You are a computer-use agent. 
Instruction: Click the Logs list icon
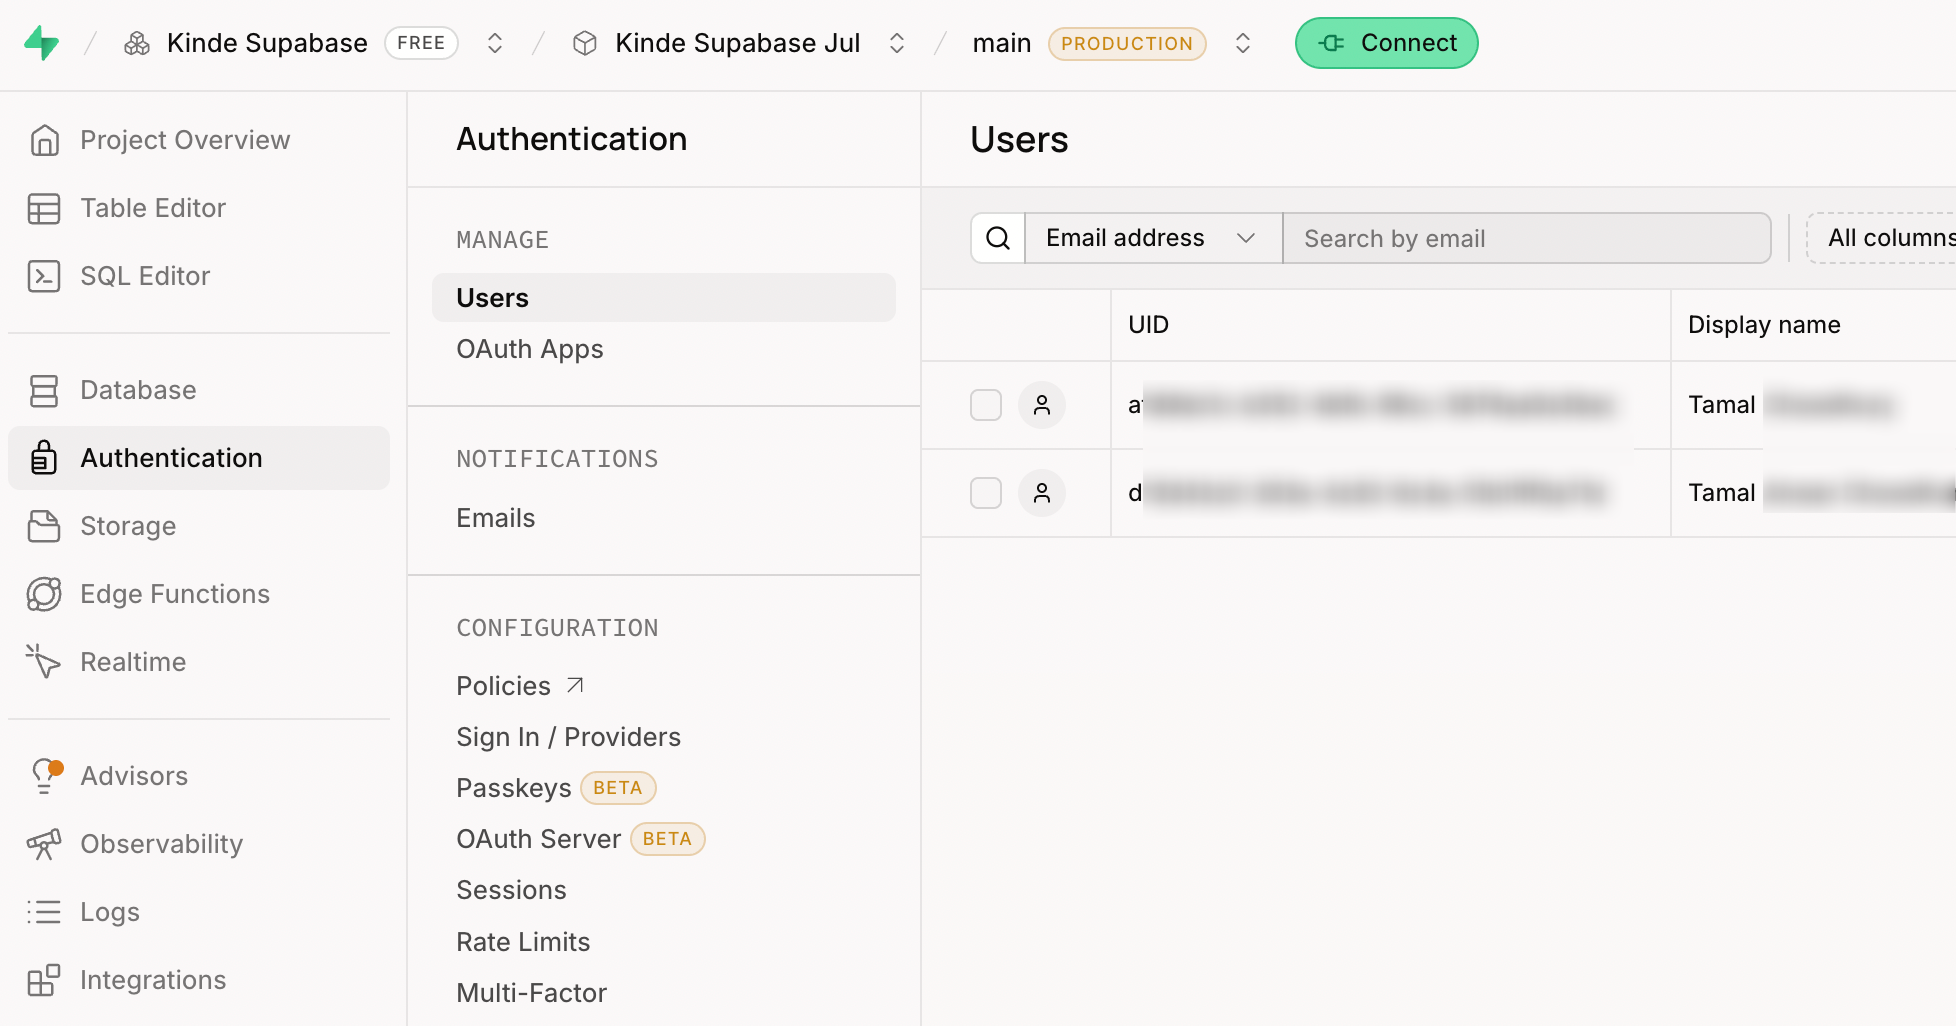click(44, 912)
